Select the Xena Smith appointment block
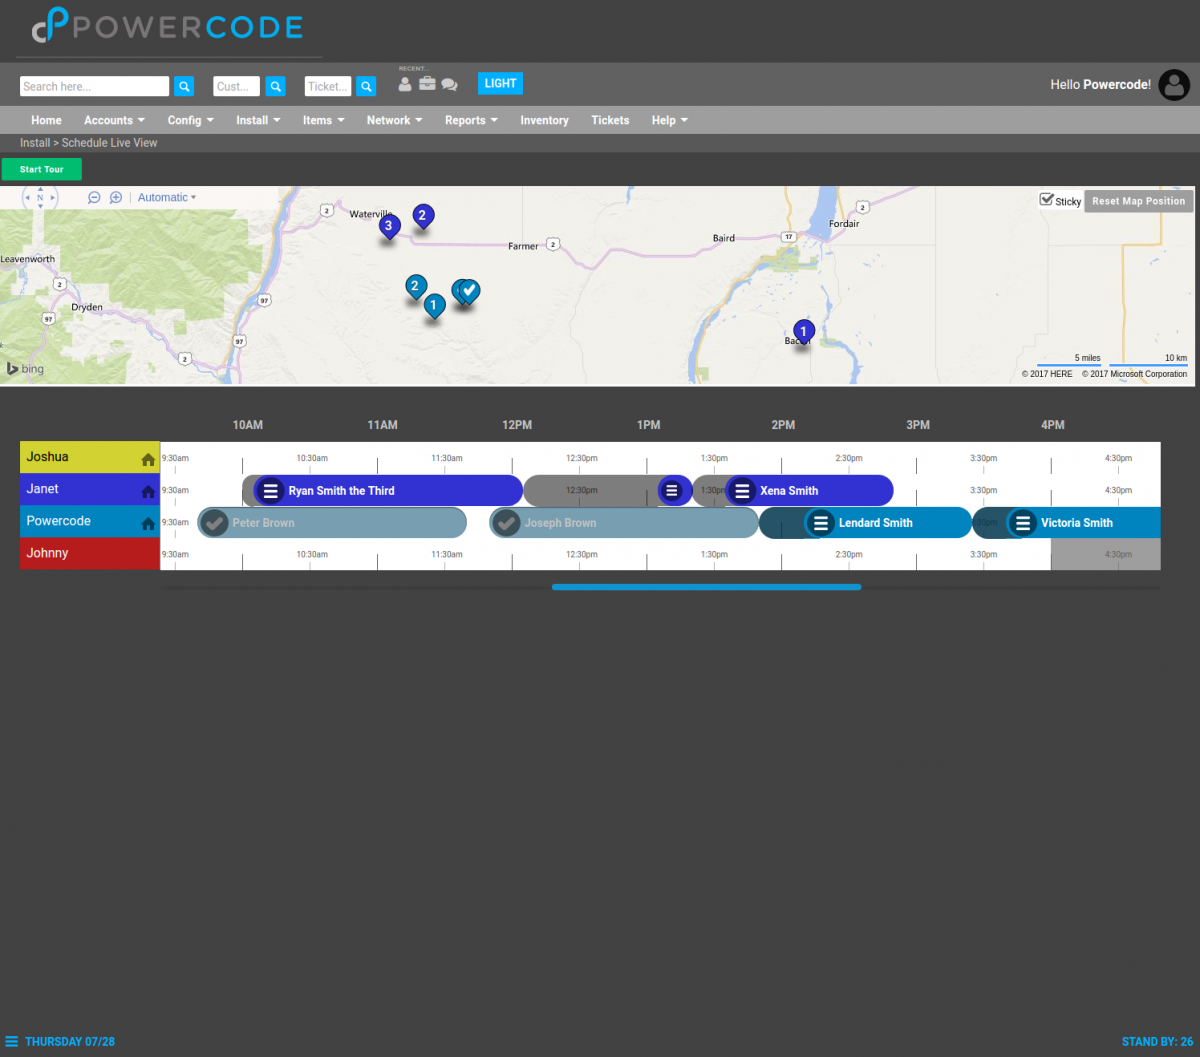1200x1057 pixels. coord(810,490)
